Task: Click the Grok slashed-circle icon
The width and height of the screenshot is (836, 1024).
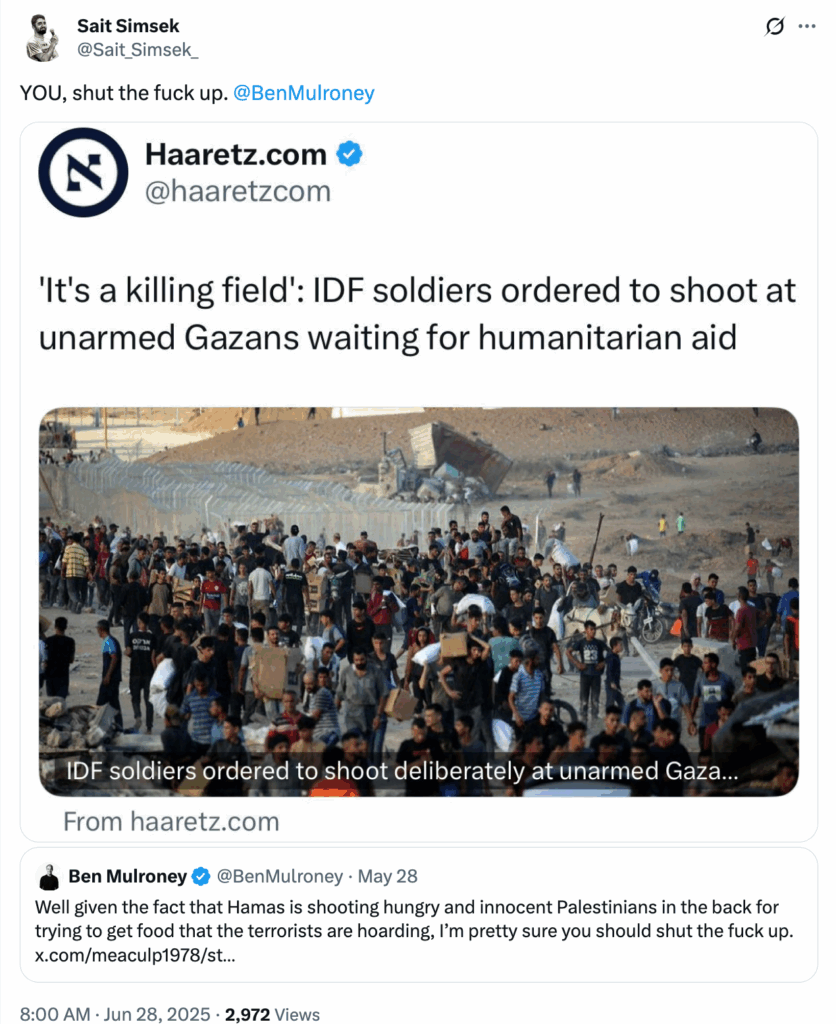Action: 775,27
